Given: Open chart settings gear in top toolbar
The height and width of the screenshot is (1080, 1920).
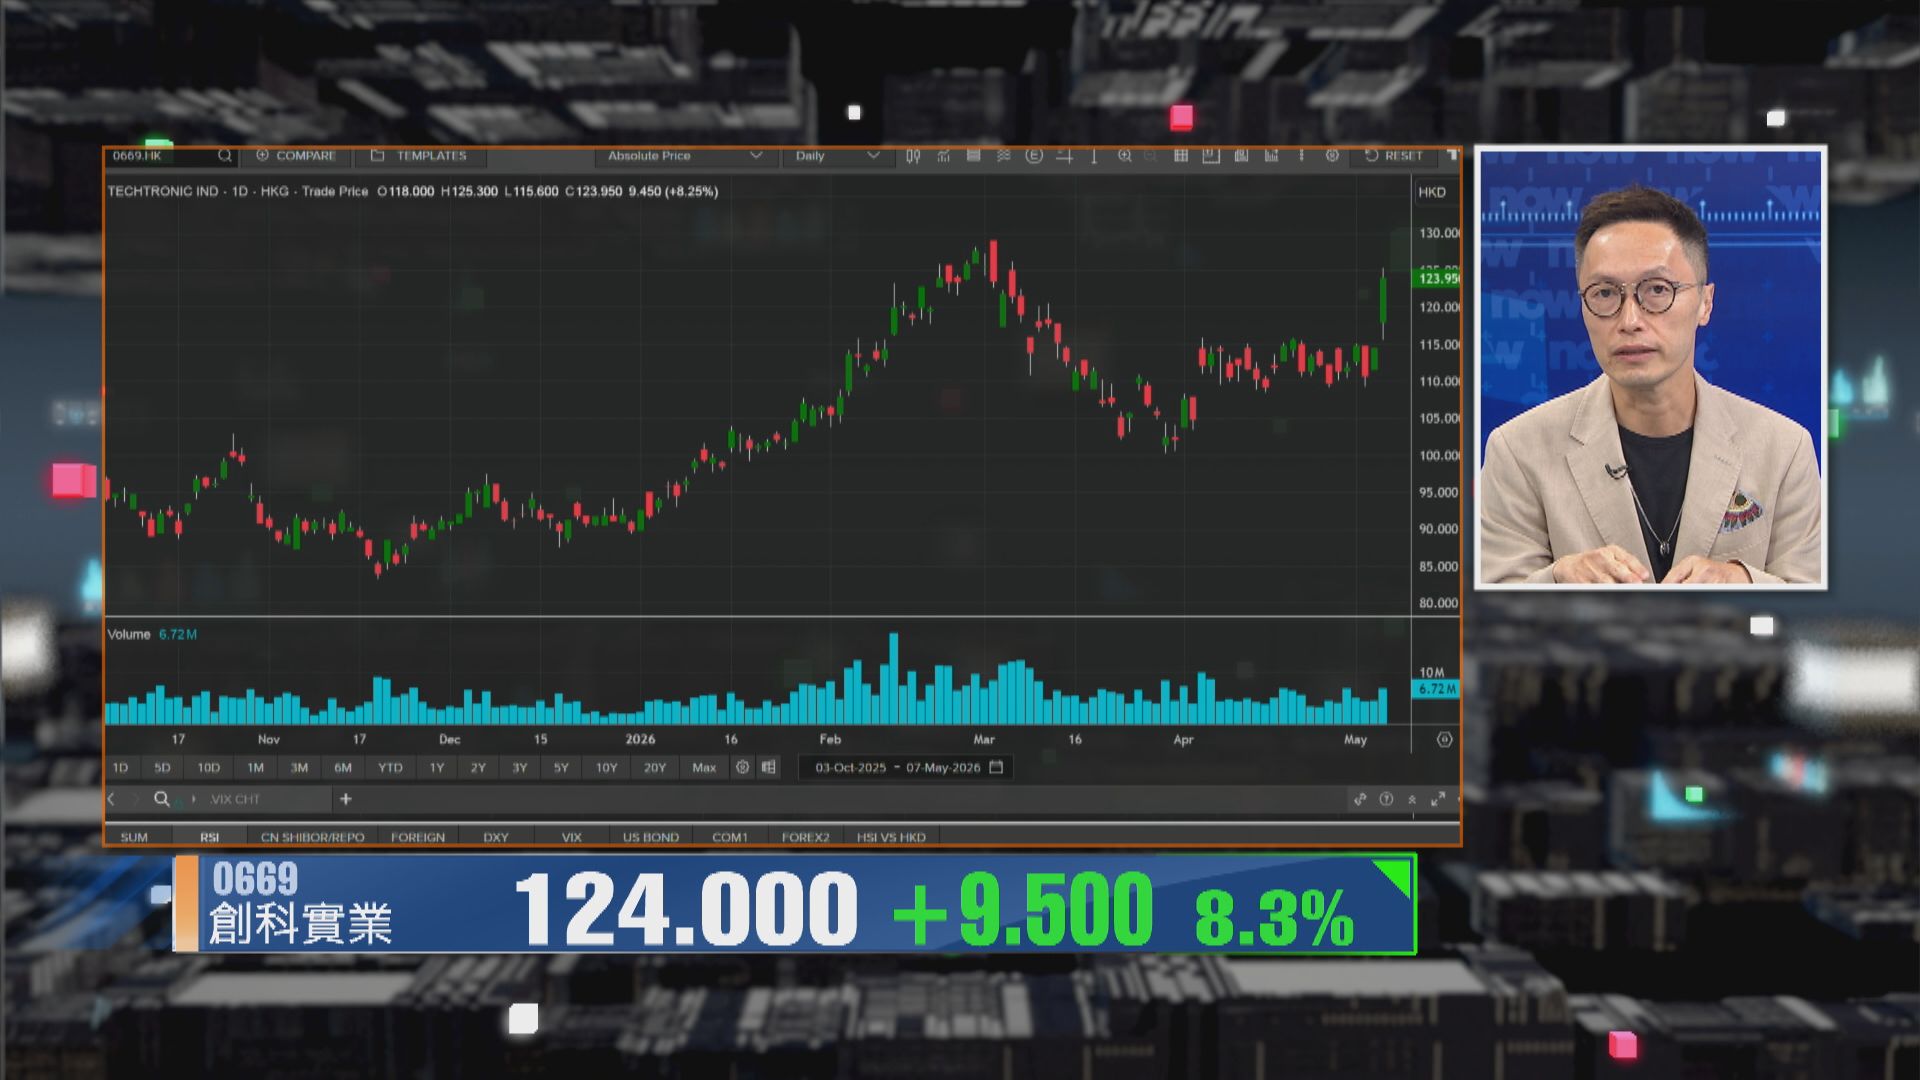Looking at the screenshot, I should pyautogui.click(x=1332, y=156).
